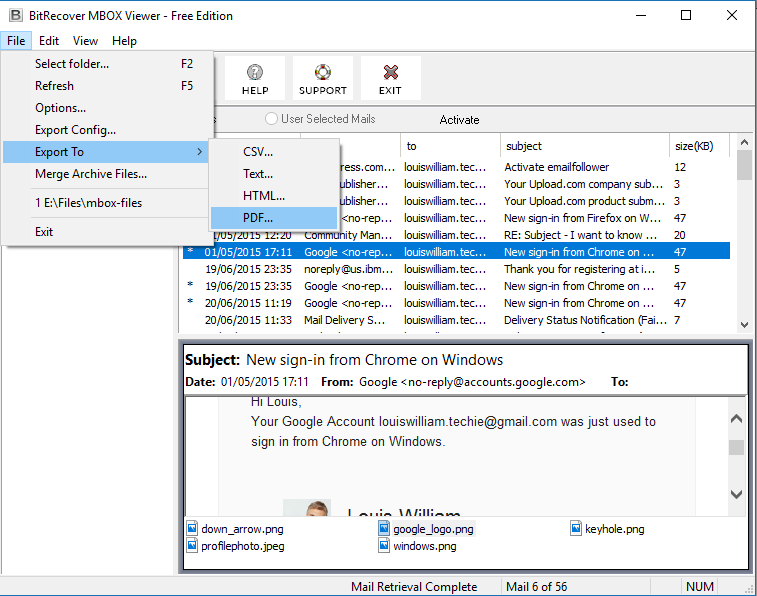Image resolution: width=757 pixels, height=596 pixels.
Task: Export to HTML... from submenu
Action: (274, 195)
